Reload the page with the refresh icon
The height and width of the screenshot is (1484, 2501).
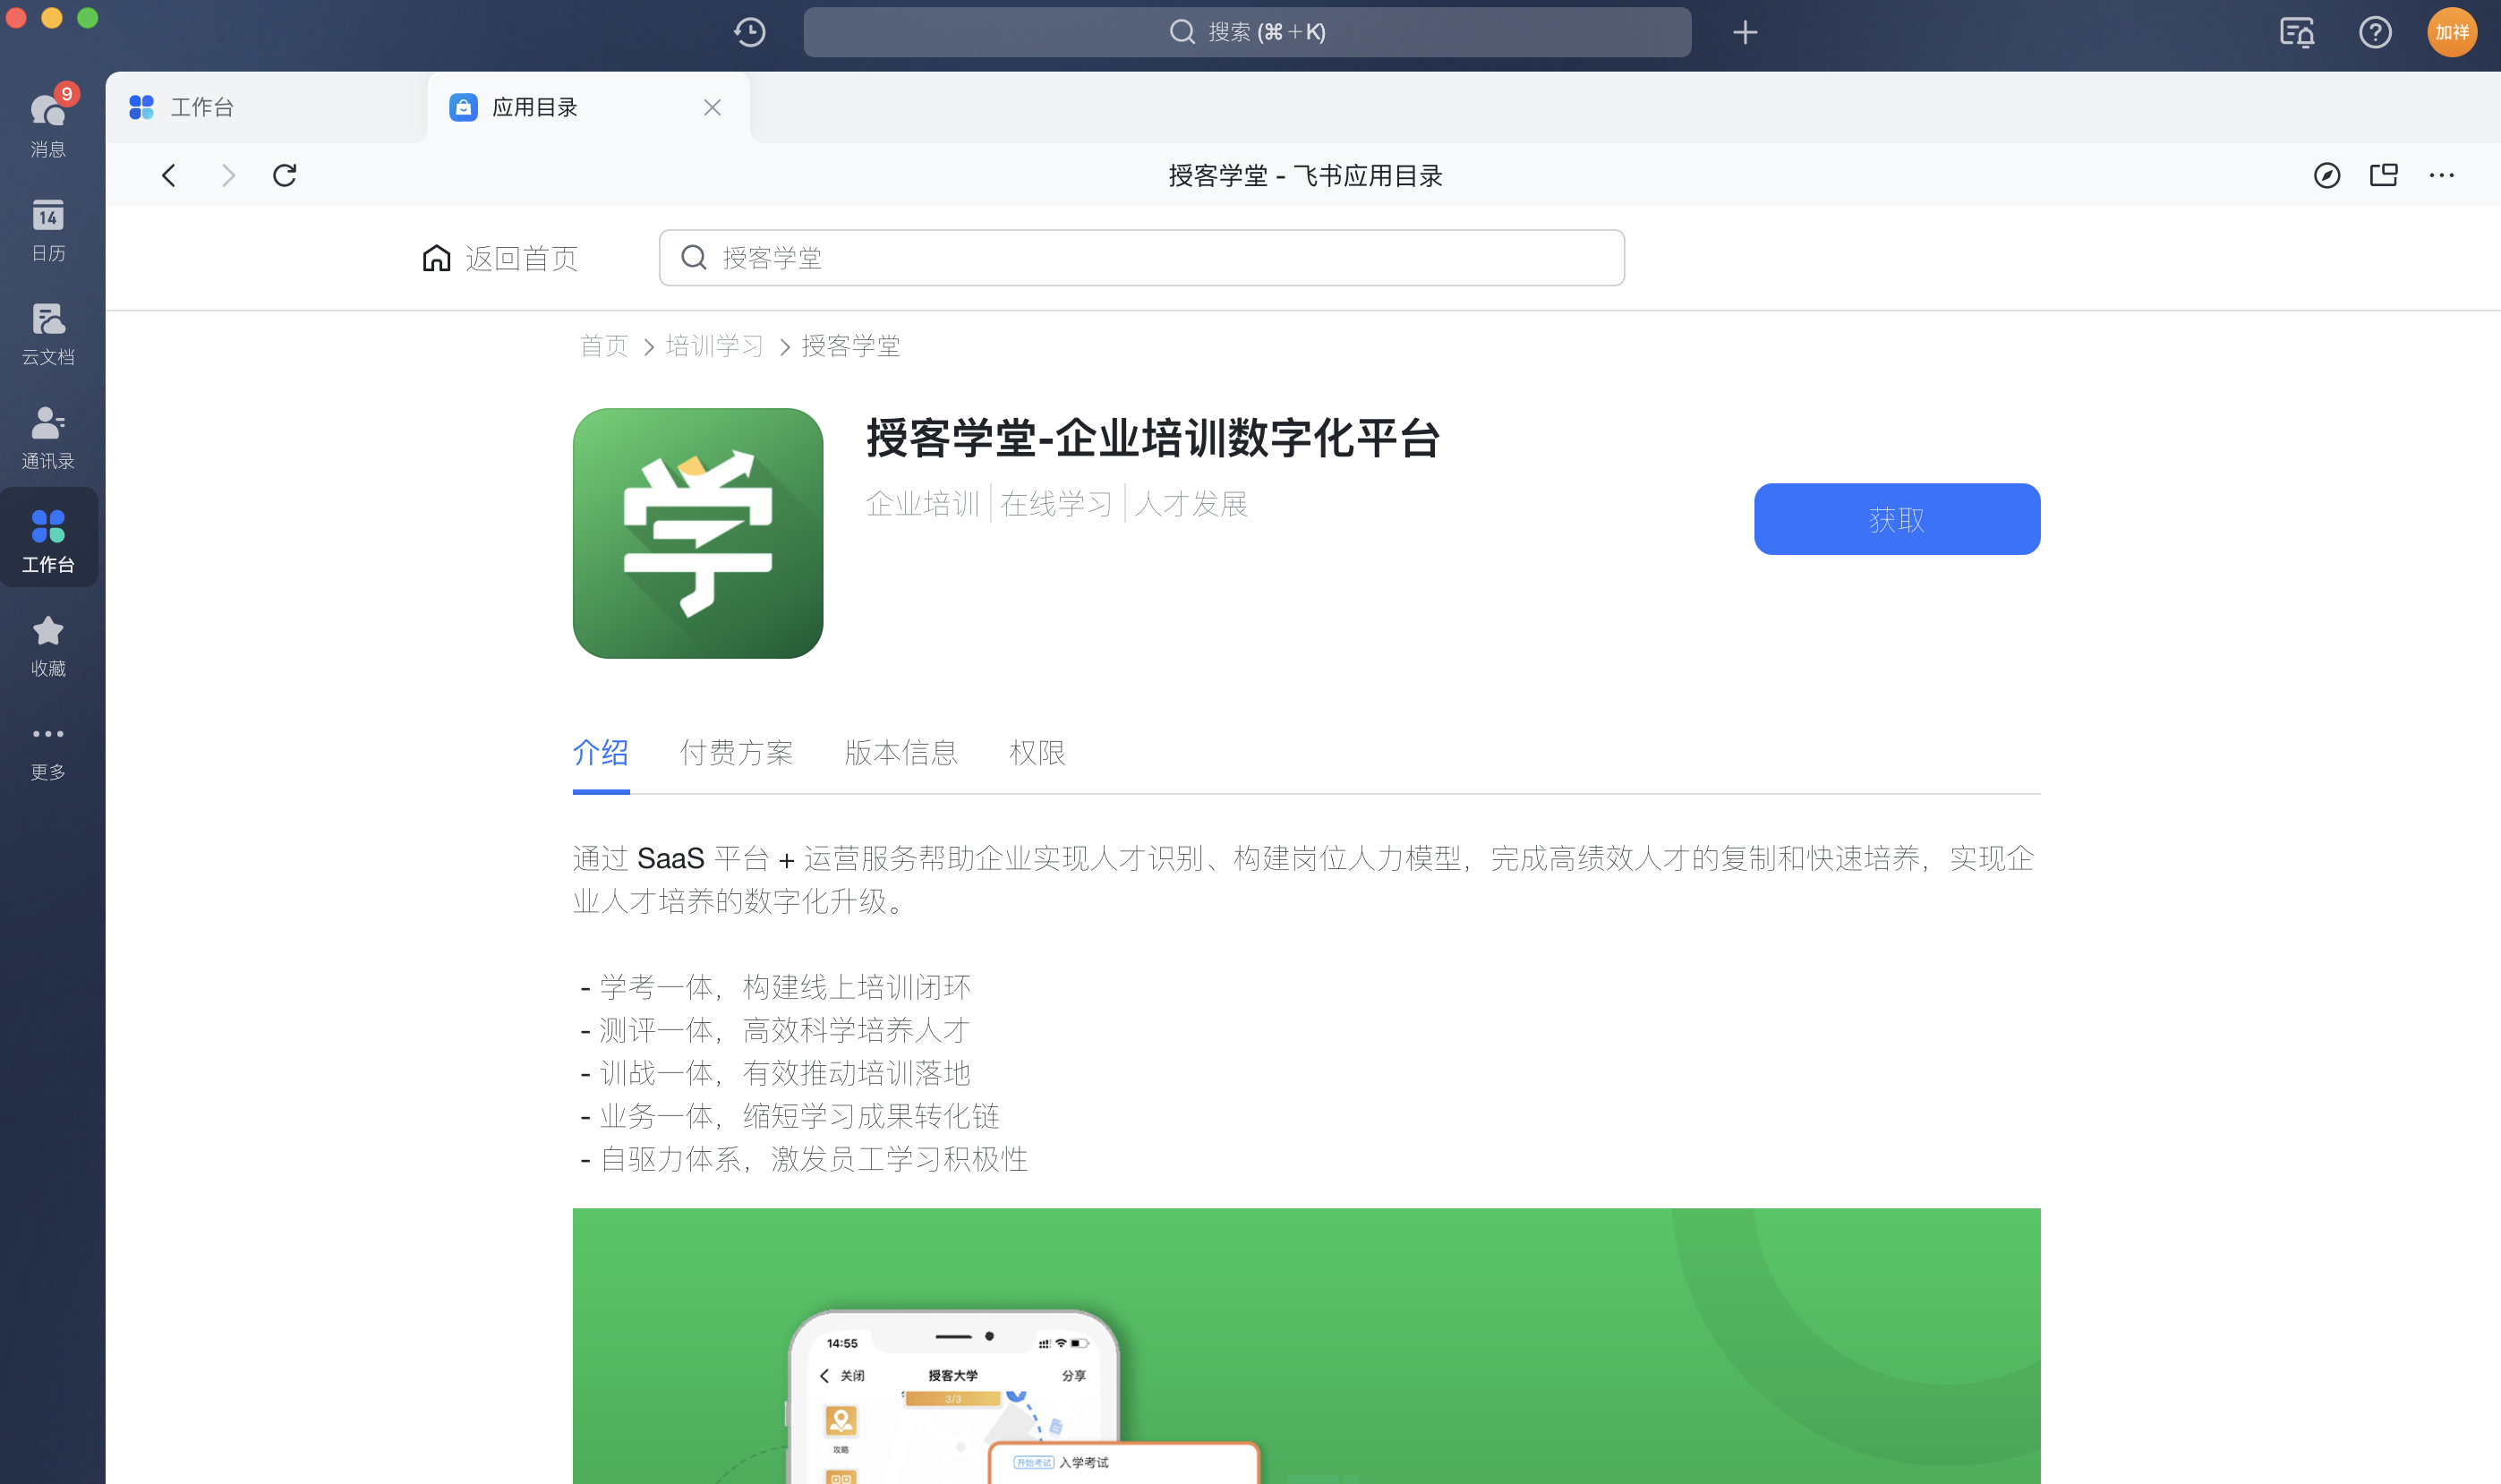284,175
